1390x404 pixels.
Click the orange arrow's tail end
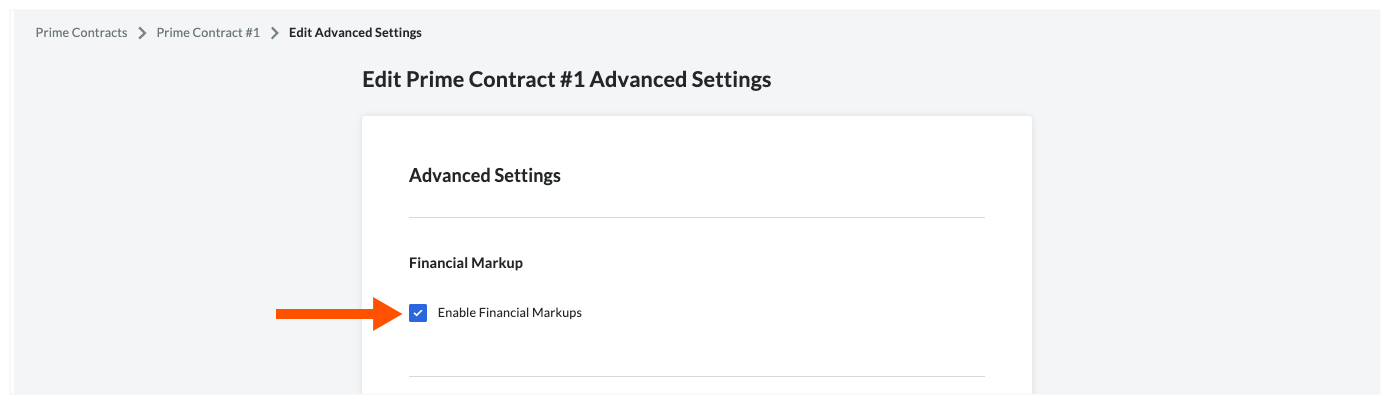pos(282,314)
